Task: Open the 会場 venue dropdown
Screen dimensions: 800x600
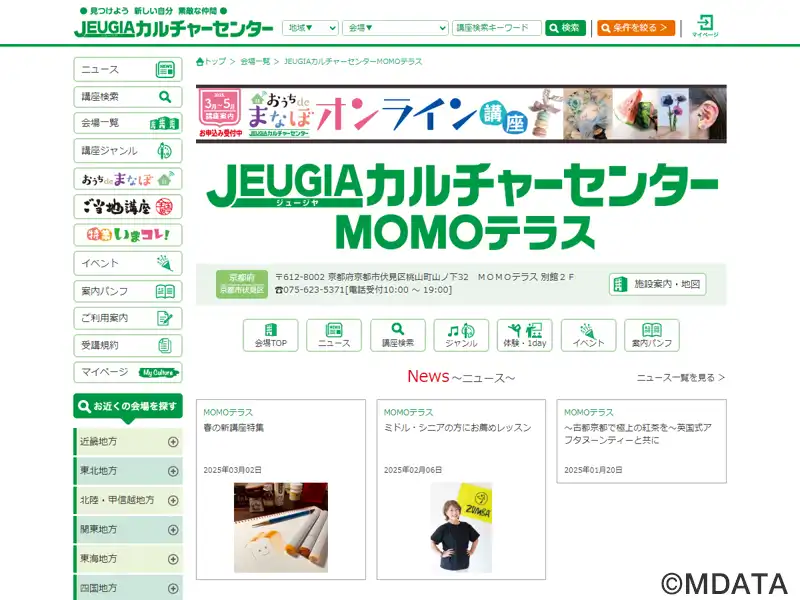Action: click(395, 28)
